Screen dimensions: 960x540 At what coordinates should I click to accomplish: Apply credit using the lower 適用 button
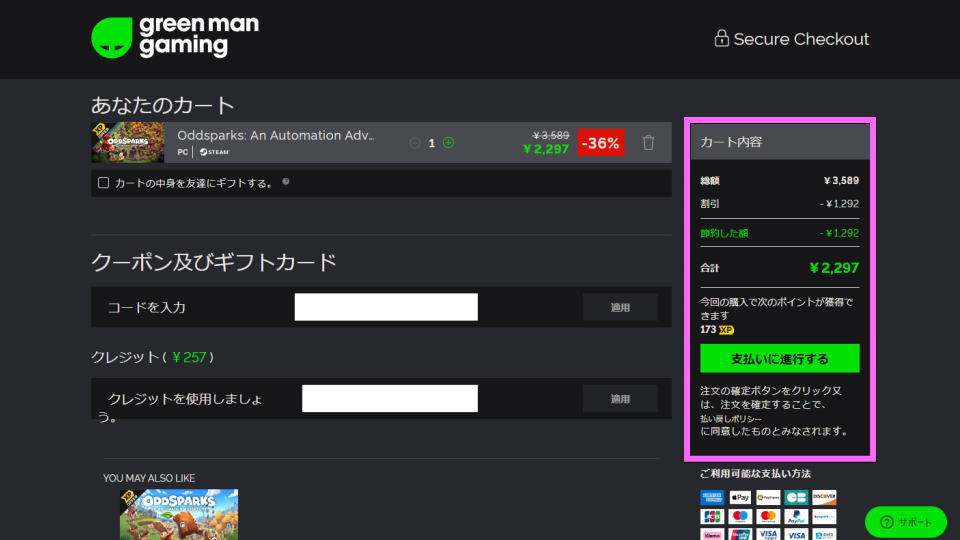point(620,399)
